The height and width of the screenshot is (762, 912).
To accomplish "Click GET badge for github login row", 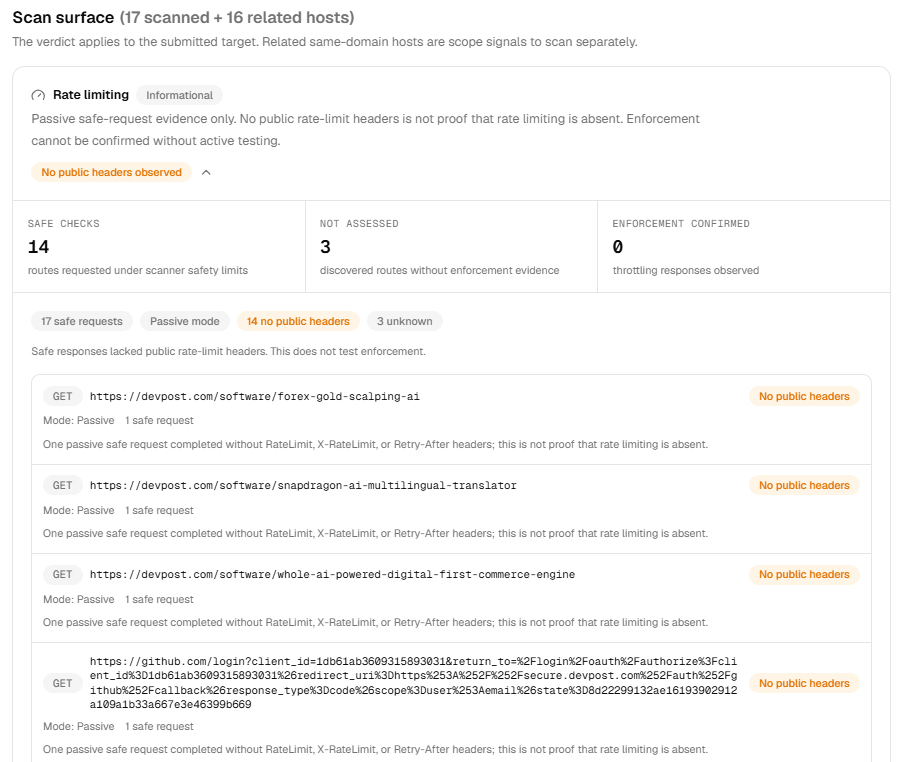I will point(63,683).
